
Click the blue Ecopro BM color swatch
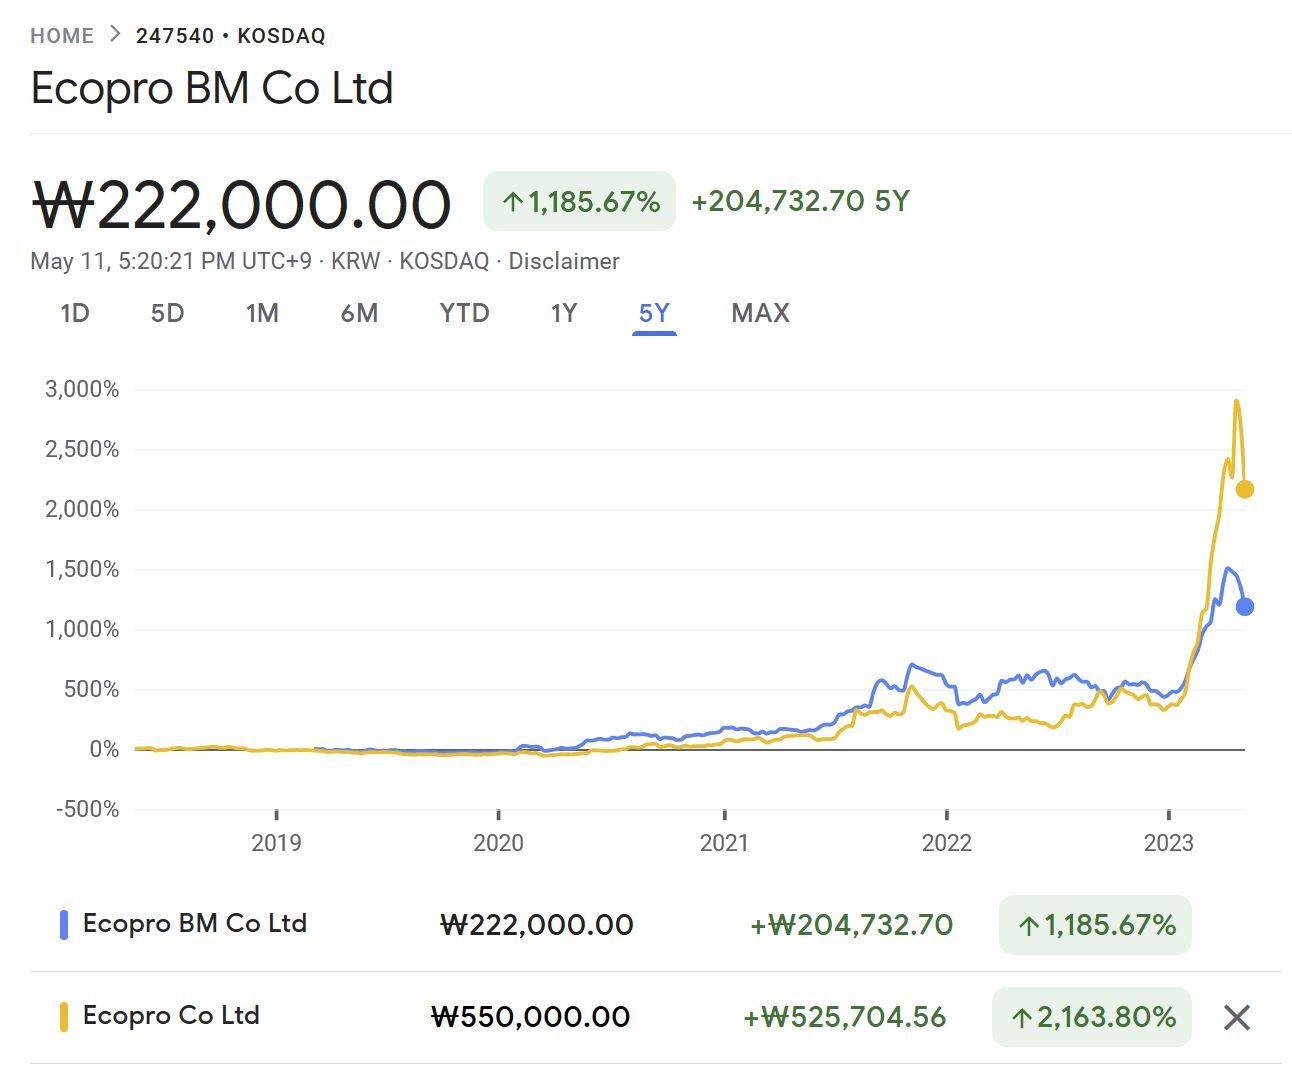[64, 924]
